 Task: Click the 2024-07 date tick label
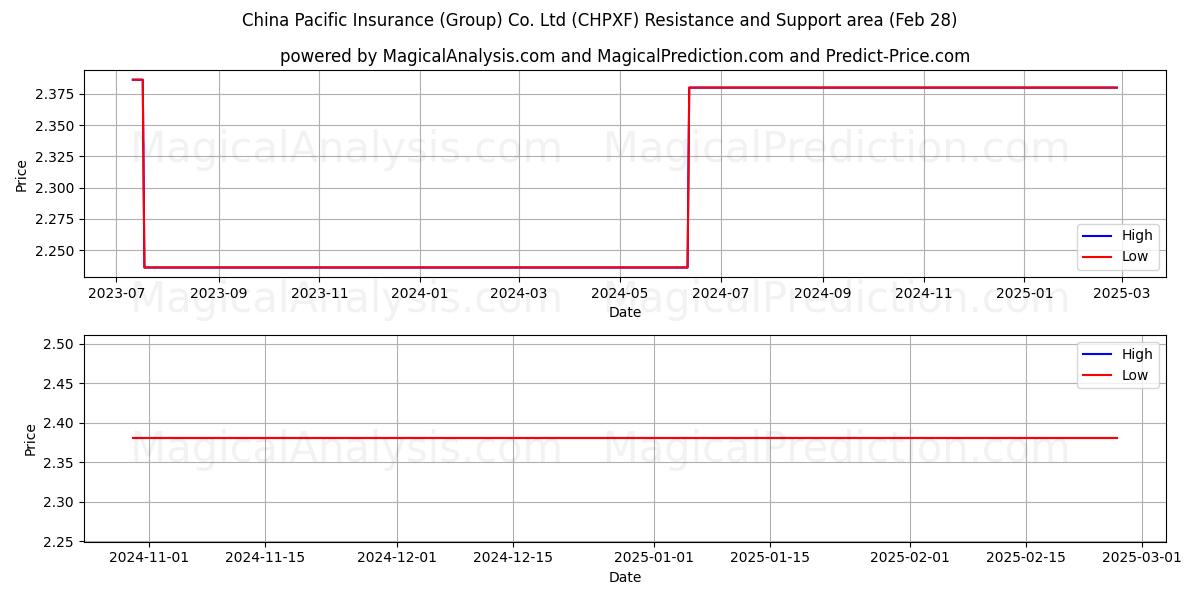[720, 294]
